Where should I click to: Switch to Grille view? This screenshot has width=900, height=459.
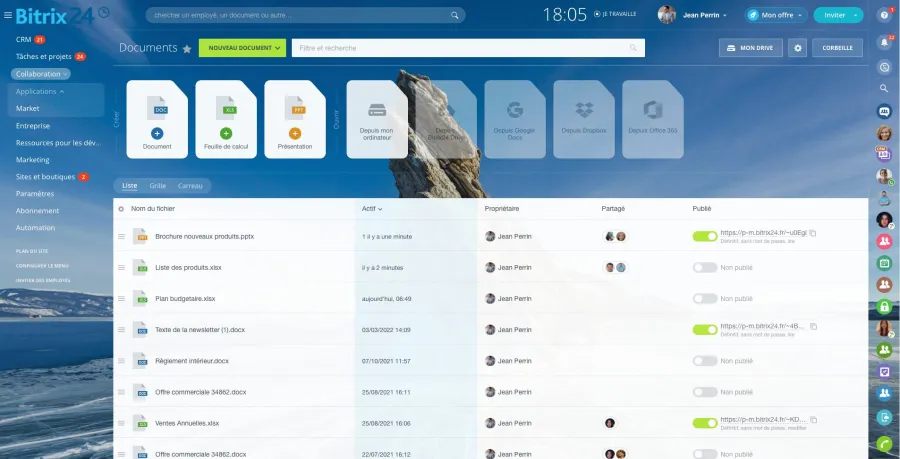point(158,186)
